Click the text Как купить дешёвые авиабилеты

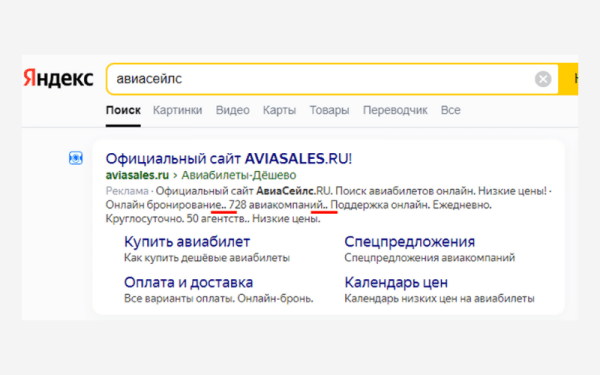coord(207,258)
